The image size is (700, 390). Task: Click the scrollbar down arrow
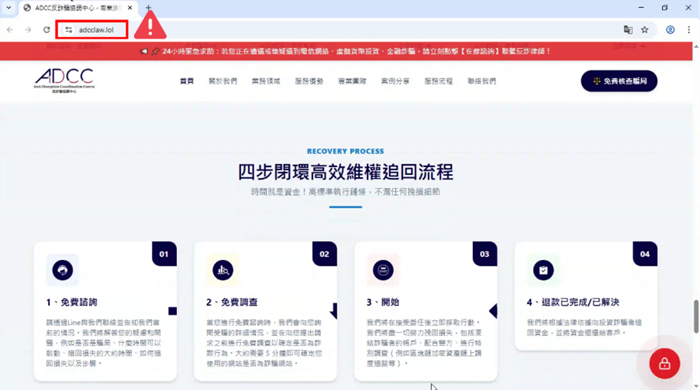[696, 386]
